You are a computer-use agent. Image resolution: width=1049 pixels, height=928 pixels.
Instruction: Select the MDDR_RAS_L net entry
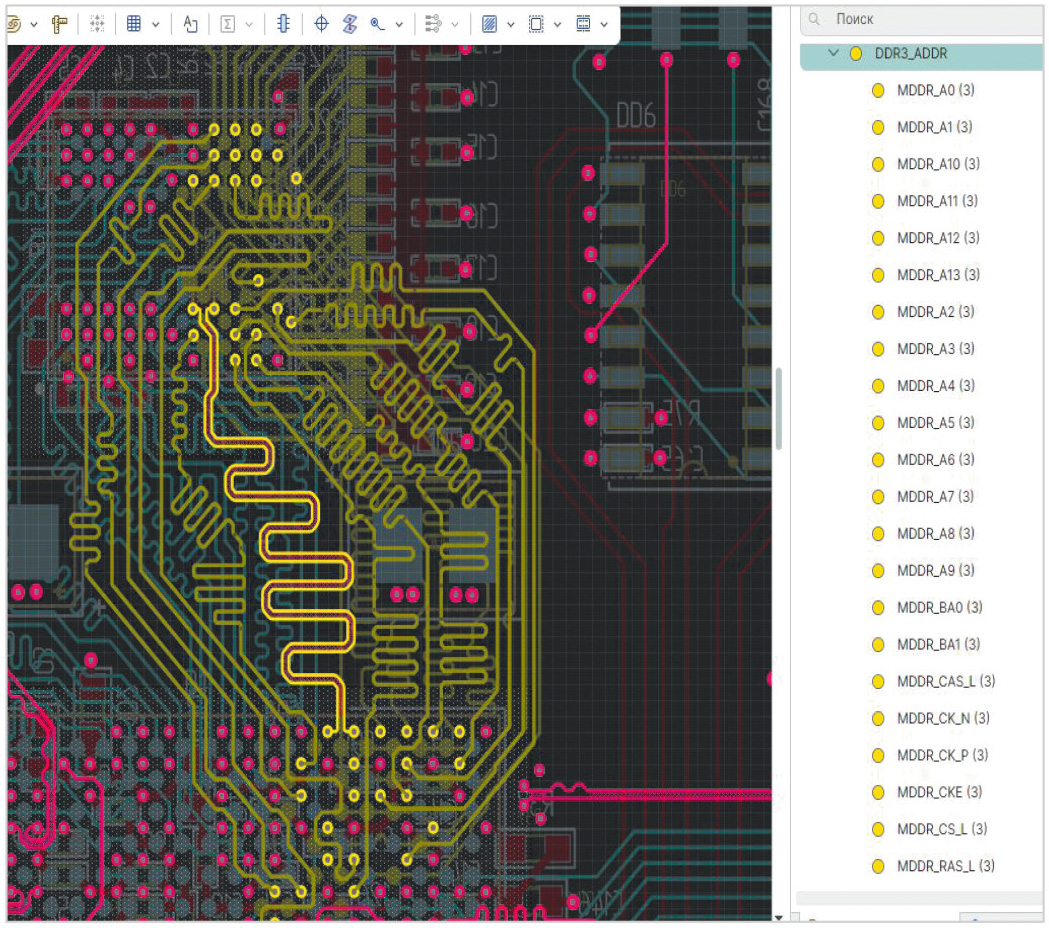(x=945, y=866)
